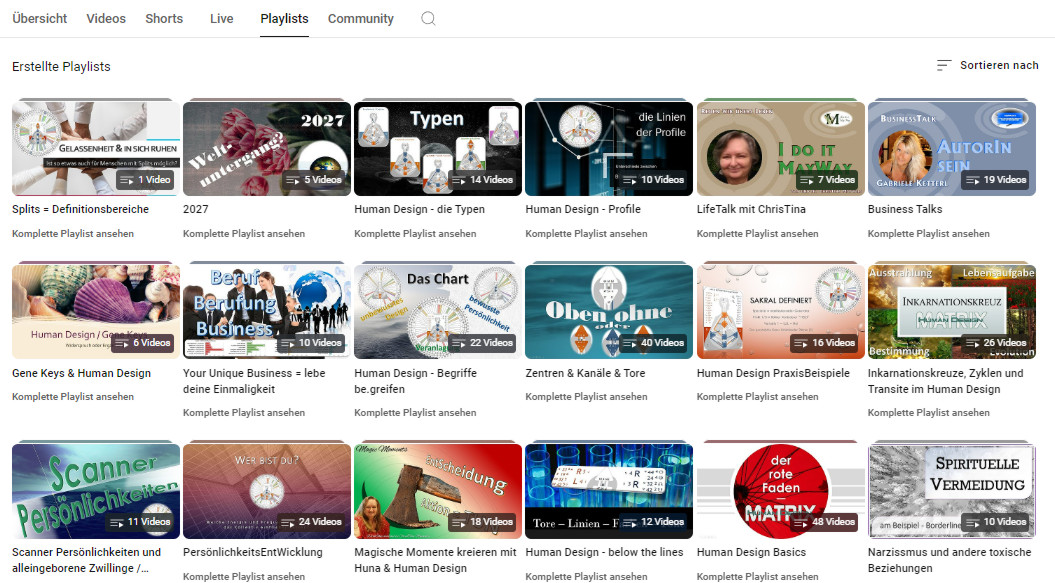Viewport: 1055px width, 583px height.
Task: Click the 1 Video badge on Splits playlist
Action: [146, 180]
